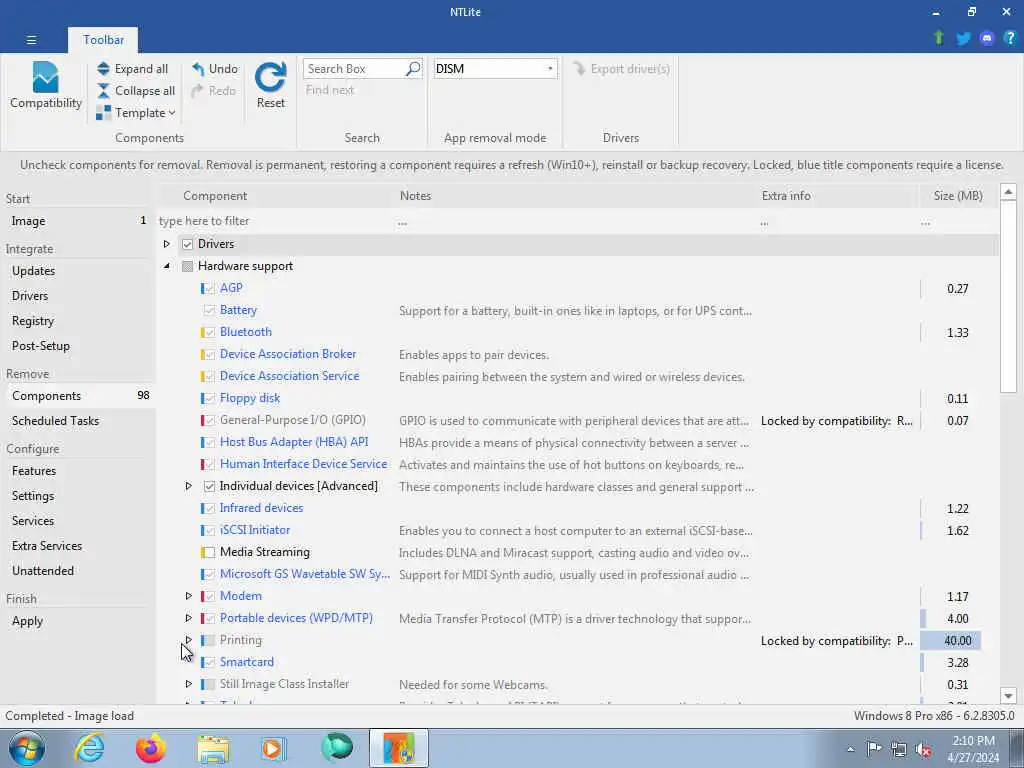Expand the Modem node
This screenshot has height=768, width=1024.
(x=188, y=596)
